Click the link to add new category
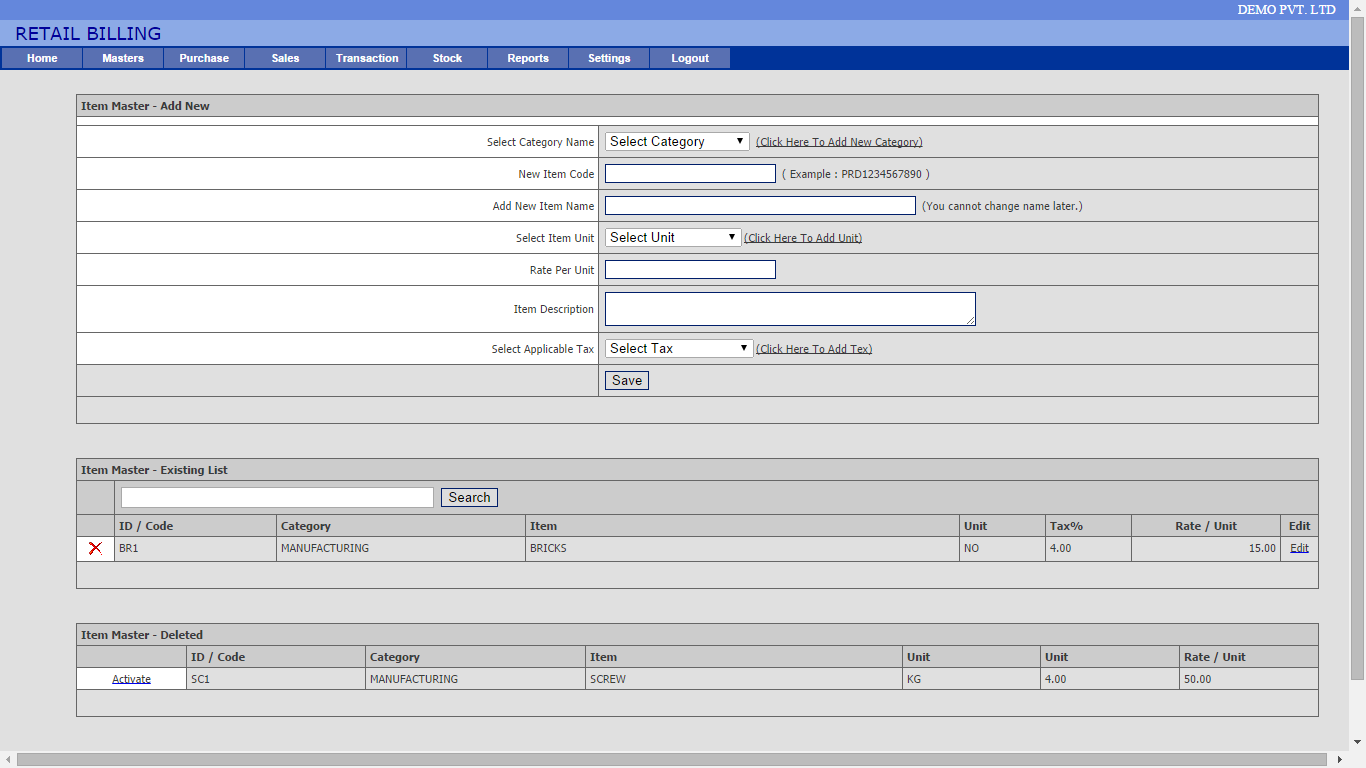1366x768 pixels. coord(839,142)
